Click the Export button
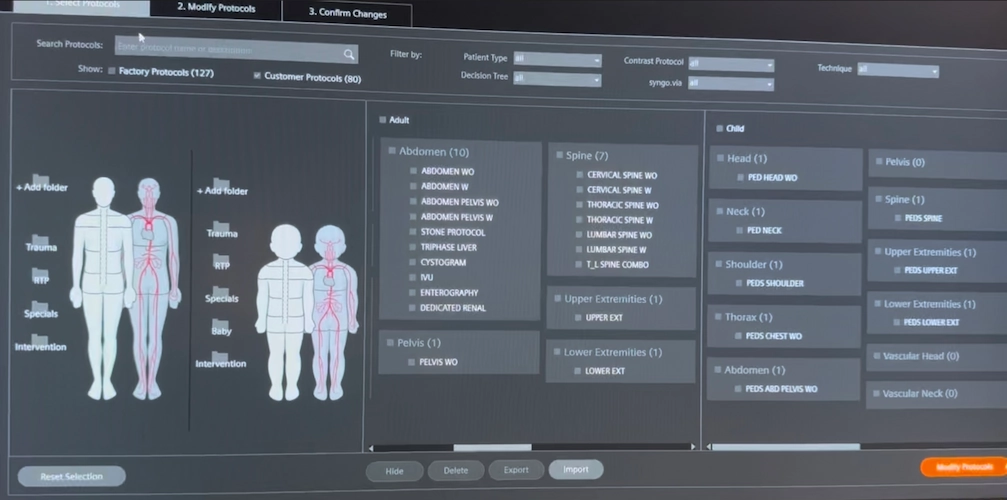Viewport: 1007px width, 500px height. [516, 470]
